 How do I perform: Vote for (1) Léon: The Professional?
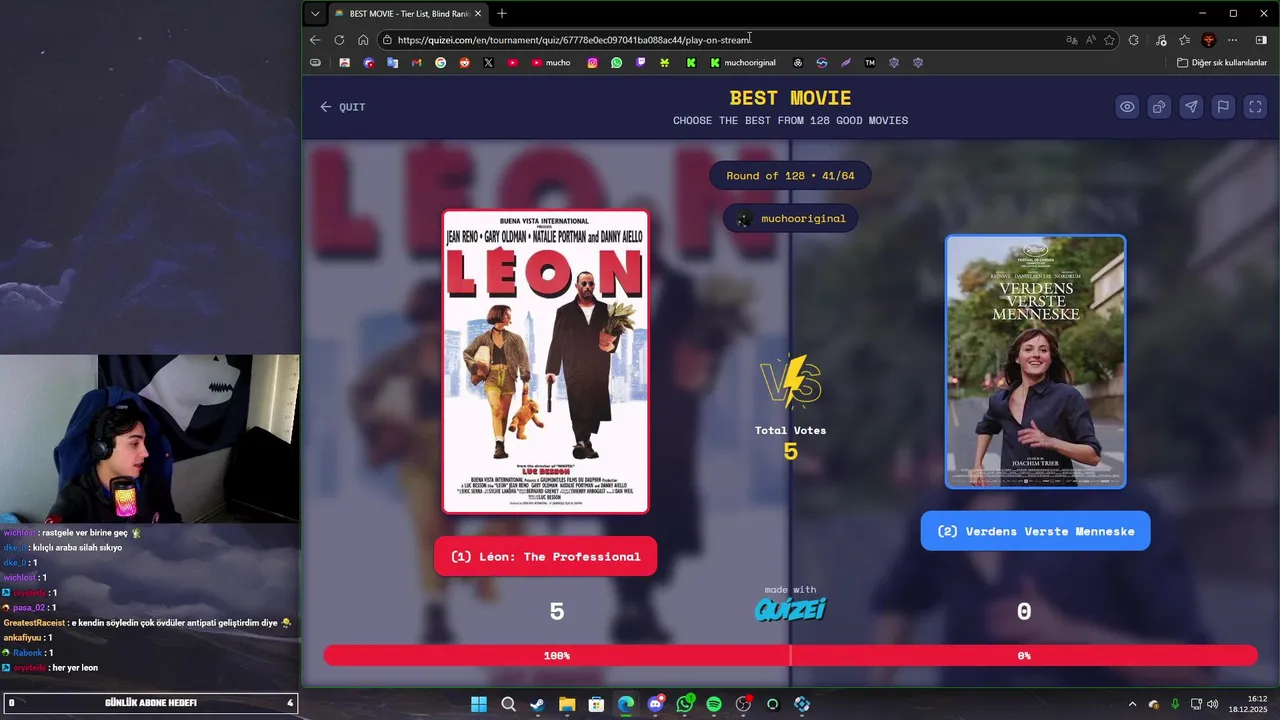pos(546,556)
